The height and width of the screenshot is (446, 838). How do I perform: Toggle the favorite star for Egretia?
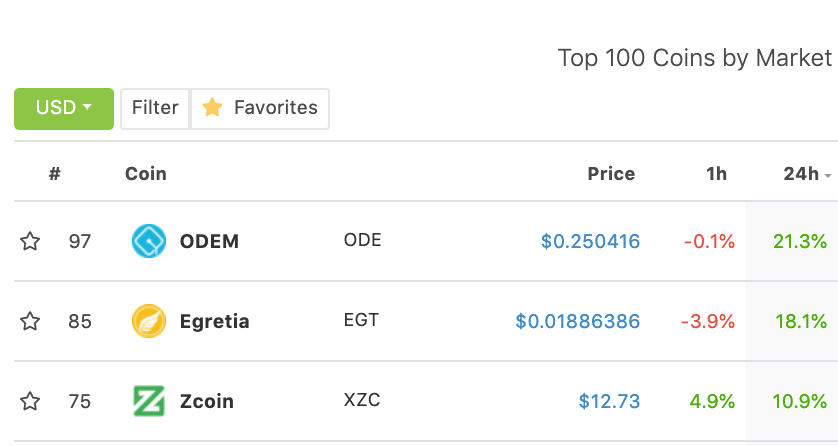[x=30, y=321]
